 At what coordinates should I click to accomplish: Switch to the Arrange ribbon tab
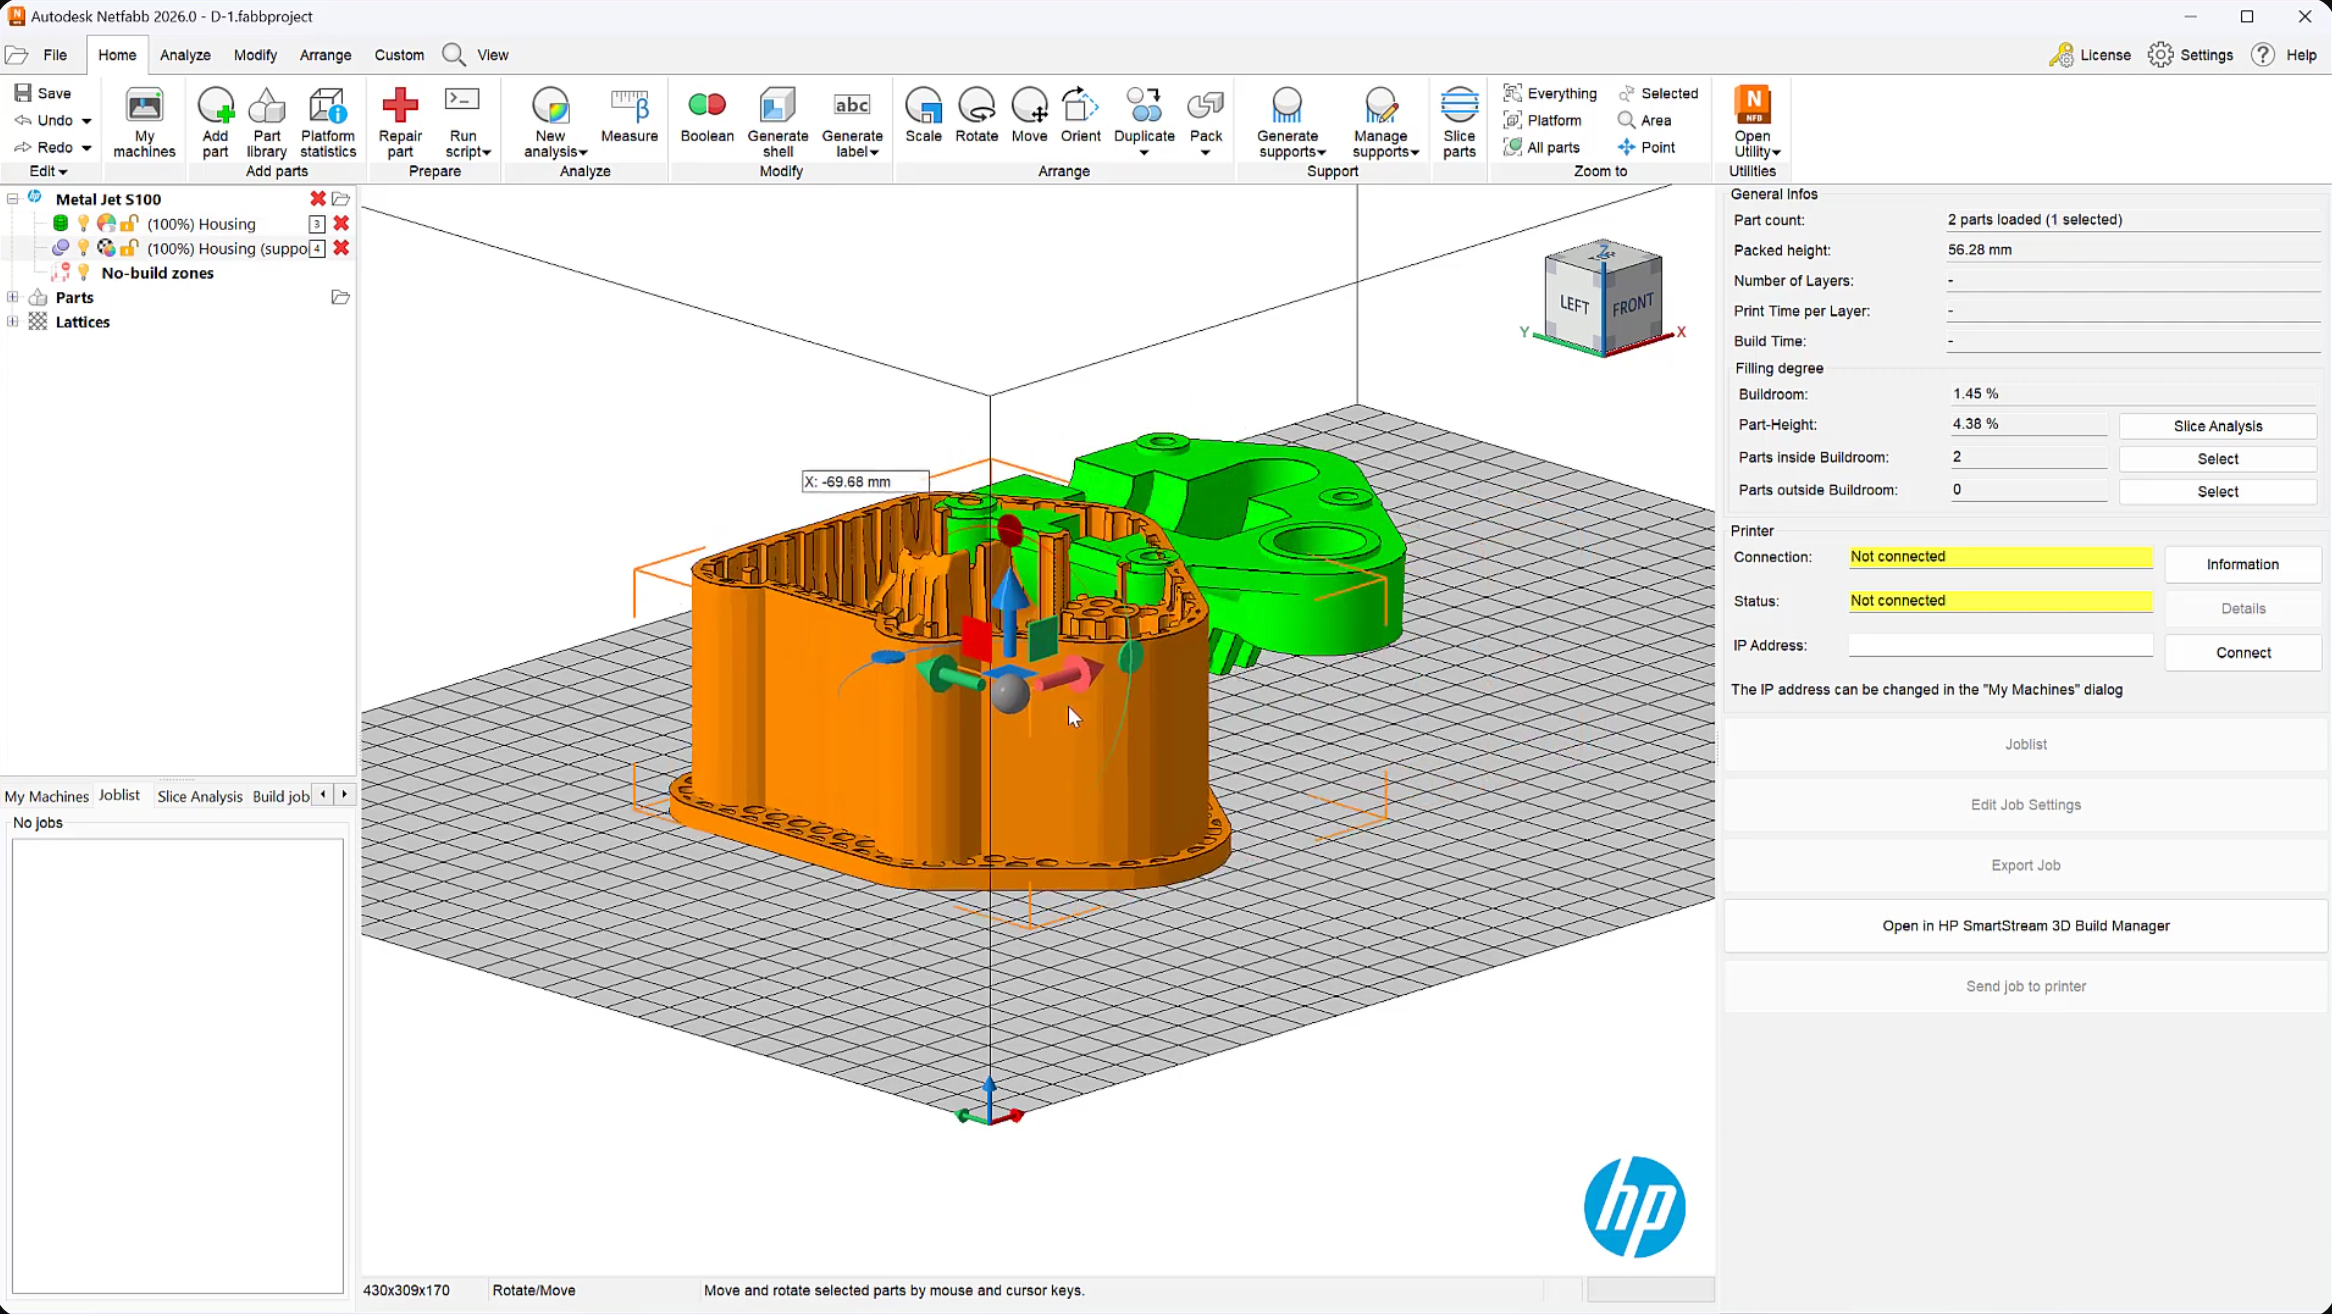(x=325, y=55)
